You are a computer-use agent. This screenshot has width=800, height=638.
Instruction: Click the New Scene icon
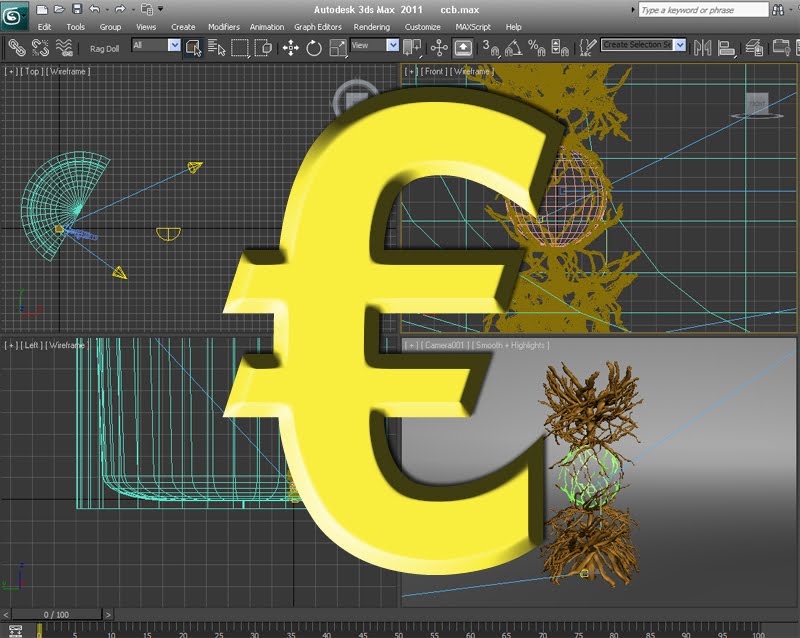click(42, 9)
